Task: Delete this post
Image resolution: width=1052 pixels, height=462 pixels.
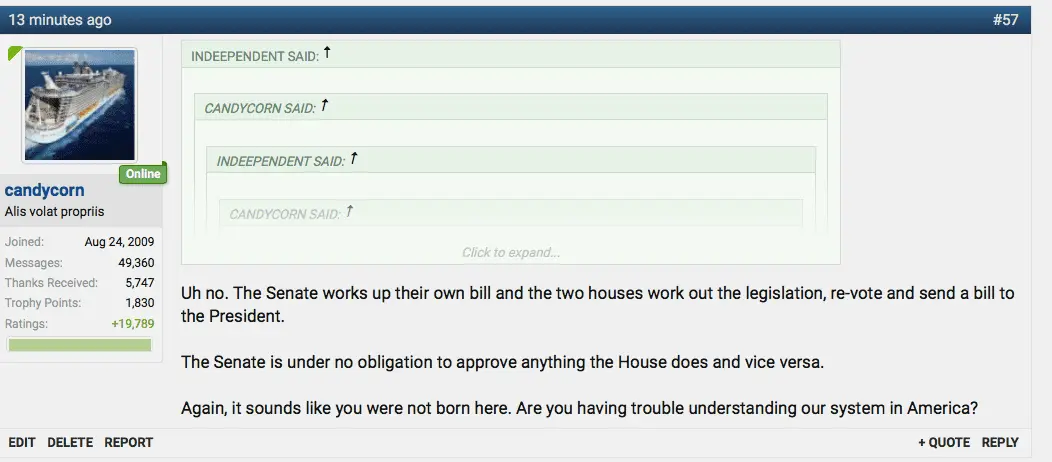Action: (x=70, y=442)
